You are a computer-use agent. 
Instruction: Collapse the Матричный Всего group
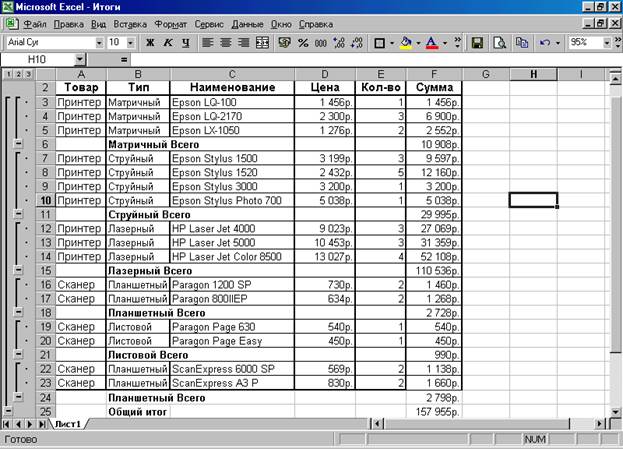[x=19, y=144]
